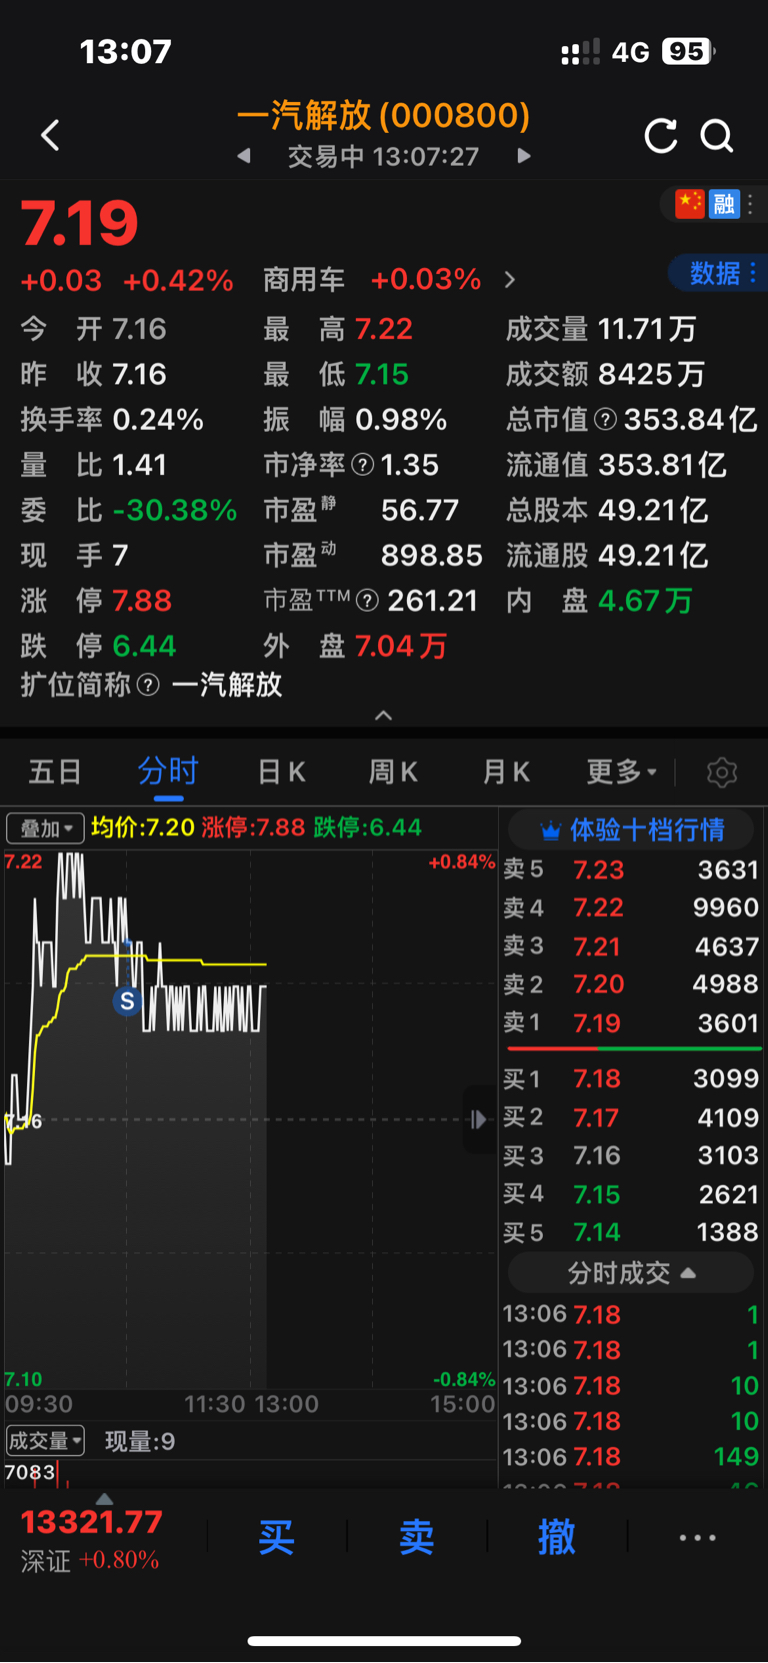Tap the 撤 cancel order button
The image size is (768, 1663).
tap(557, 1537)
